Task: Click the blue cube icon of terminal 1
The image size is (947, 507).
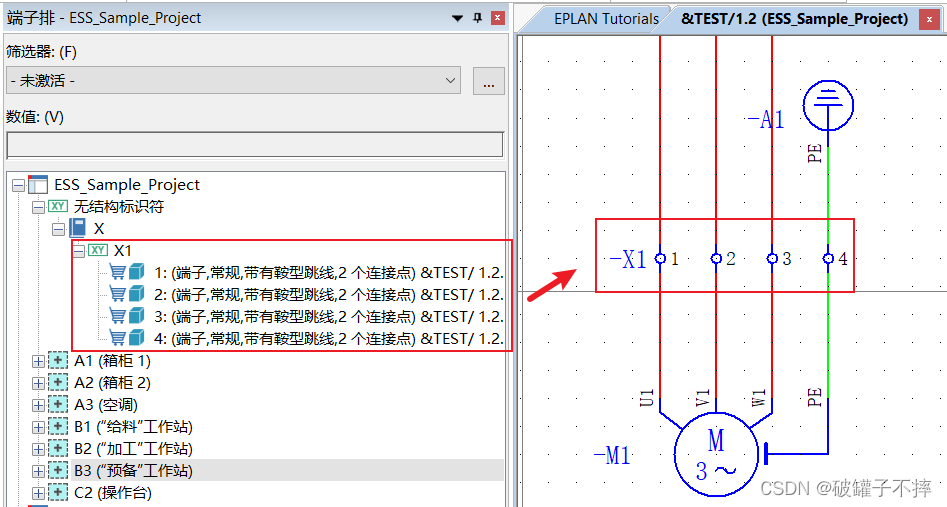Action: pyautogui.click(x=137, y=272)
